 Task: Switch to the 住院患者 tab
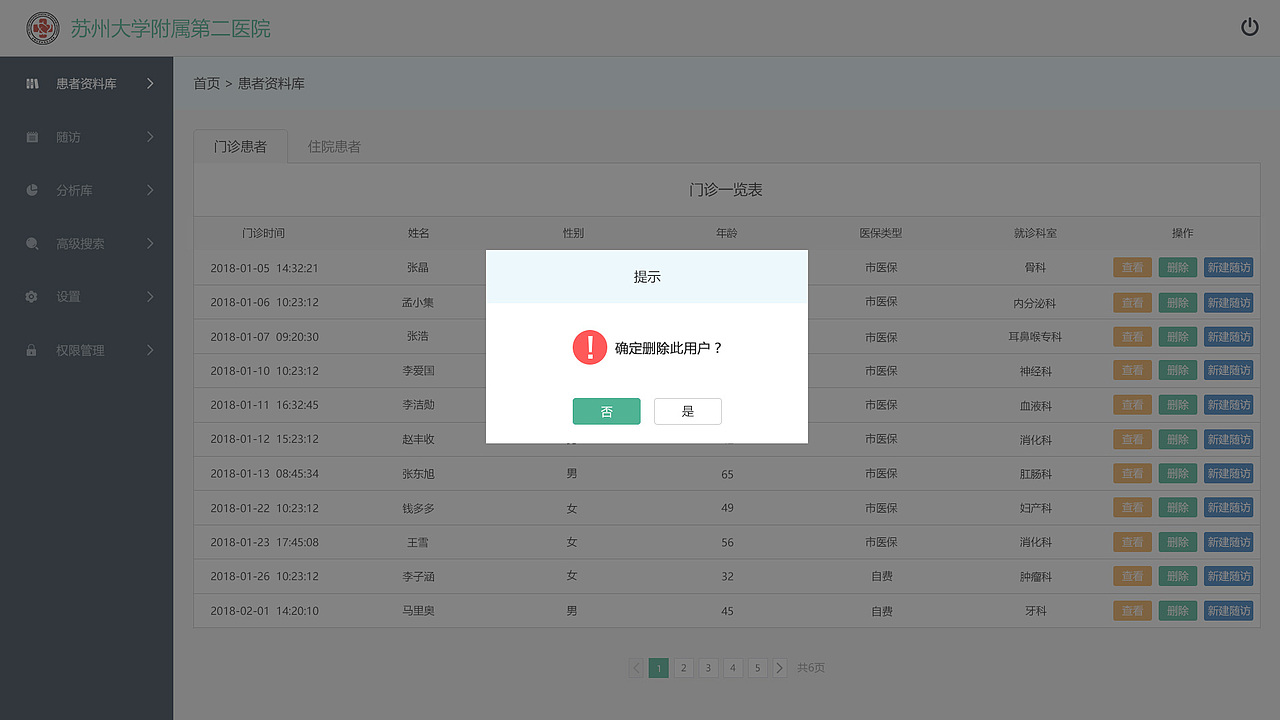coord(334,145)
